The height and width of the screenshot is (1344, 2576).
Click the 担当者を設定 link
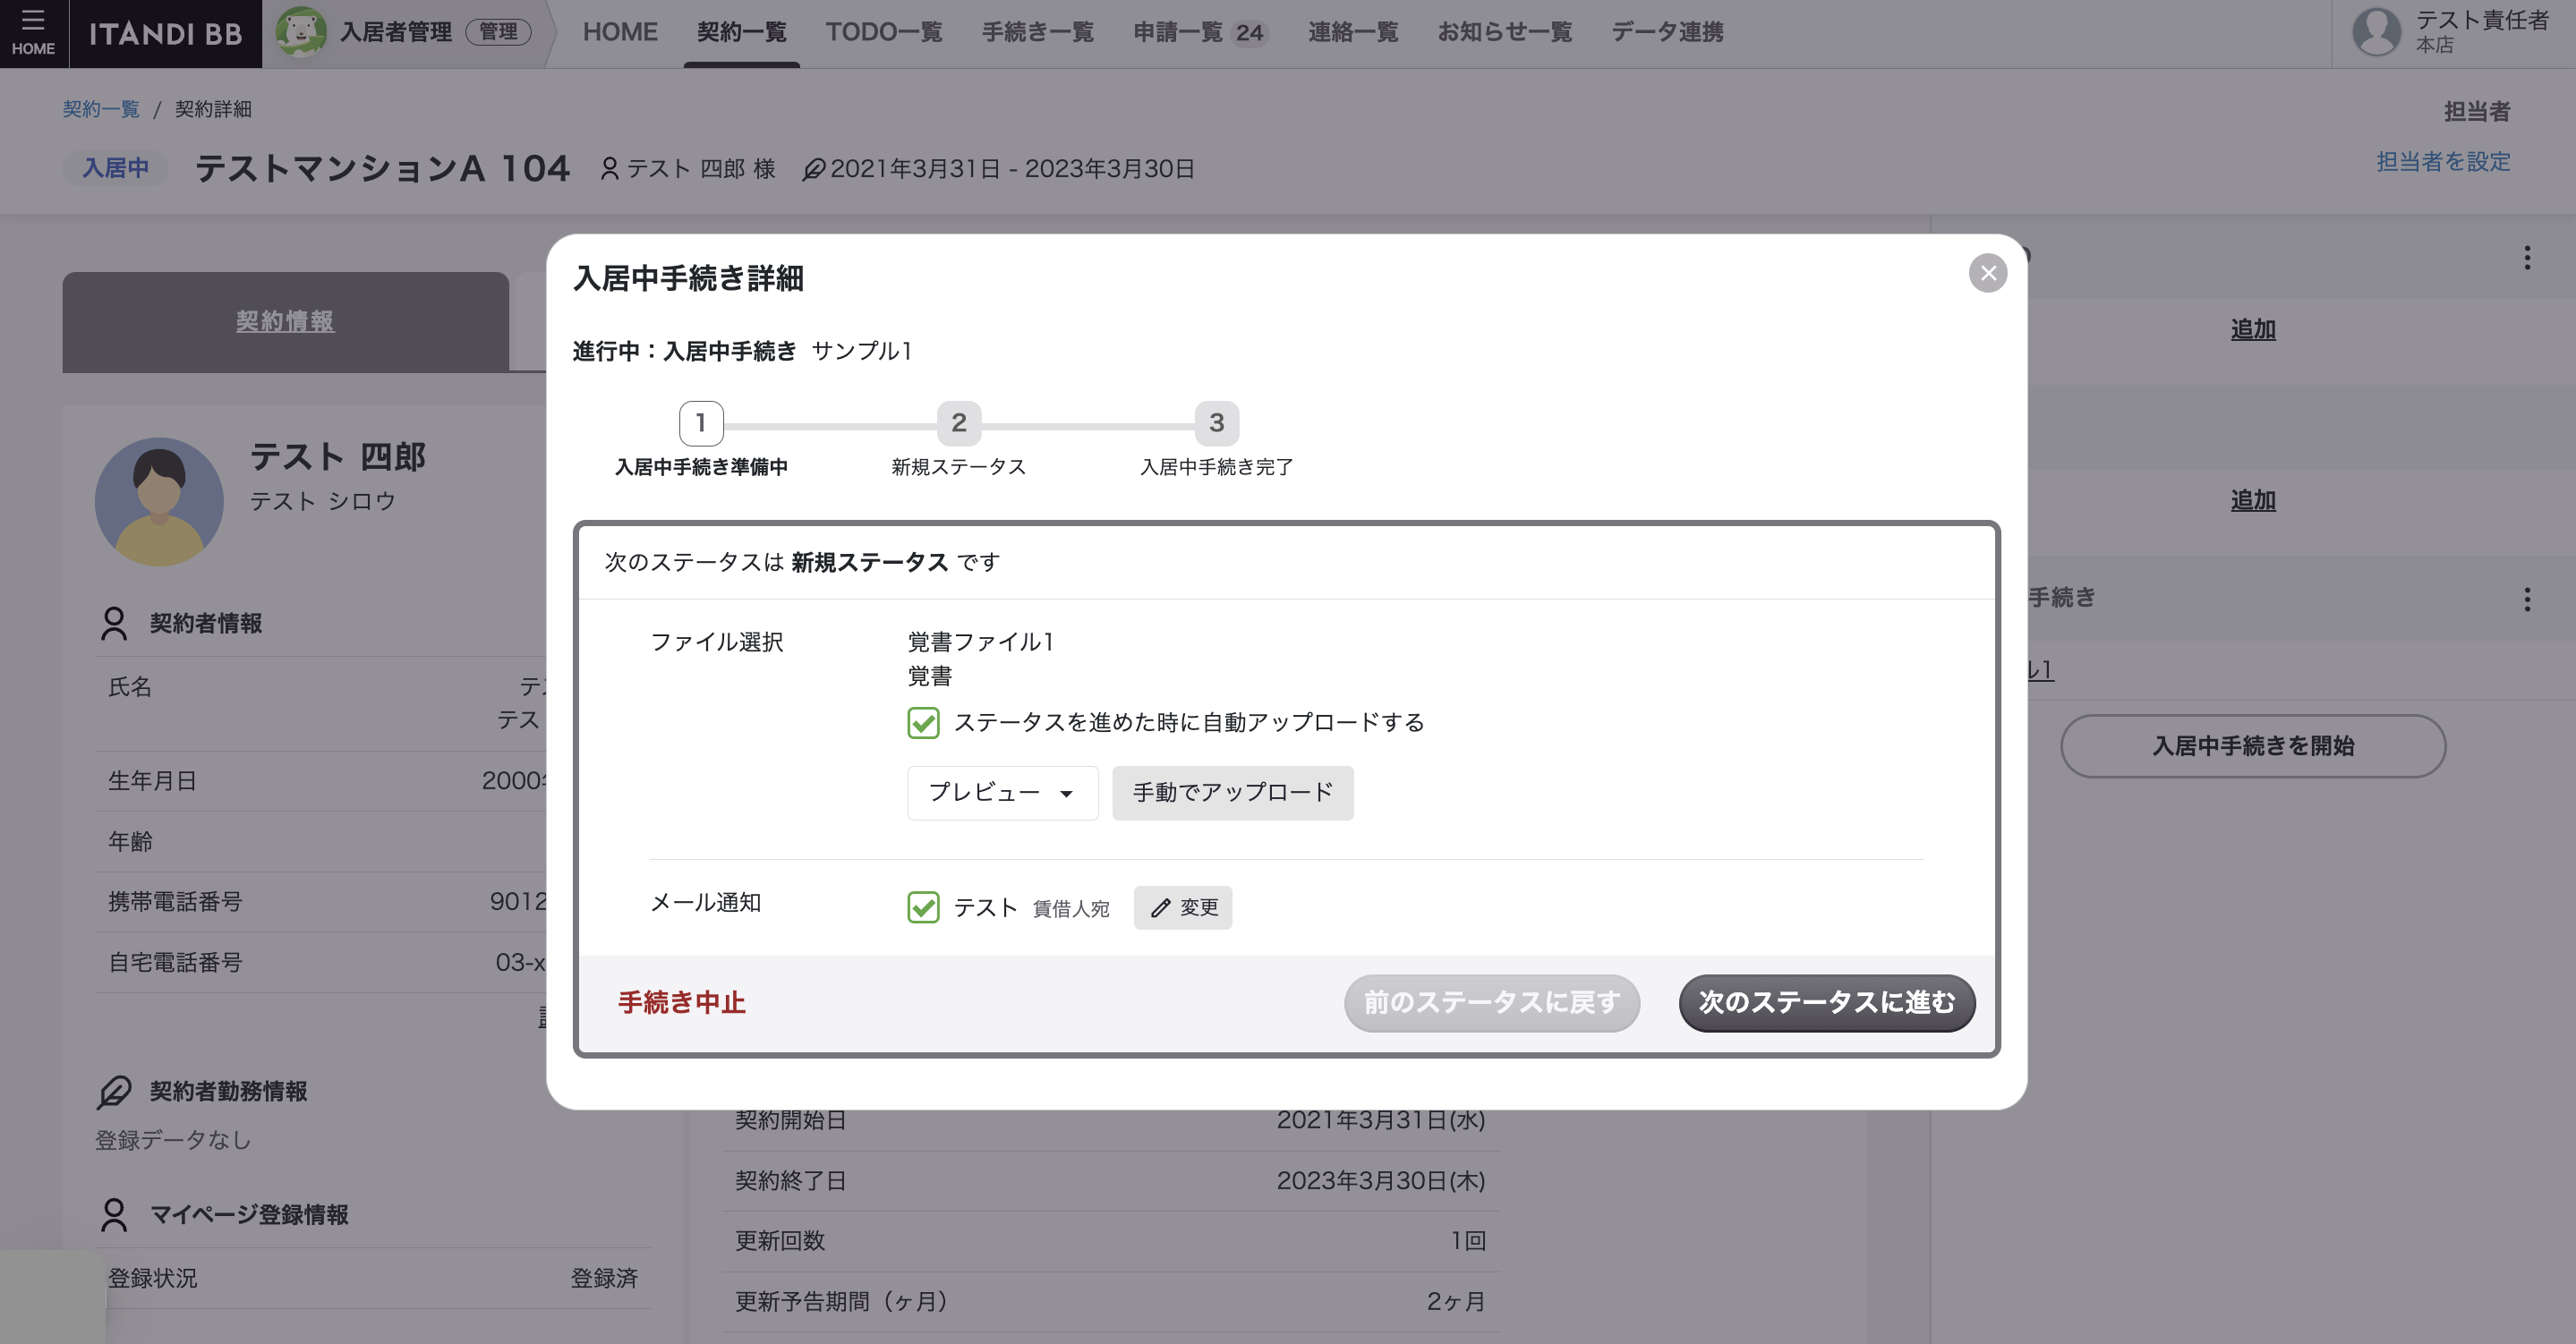coord(2442,162)
